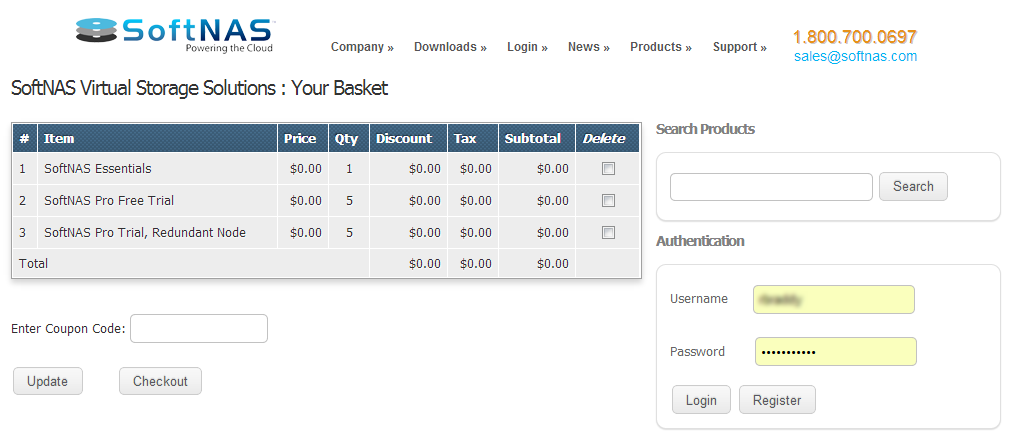Mark Redundant Node row for deletion

(608, 233)
